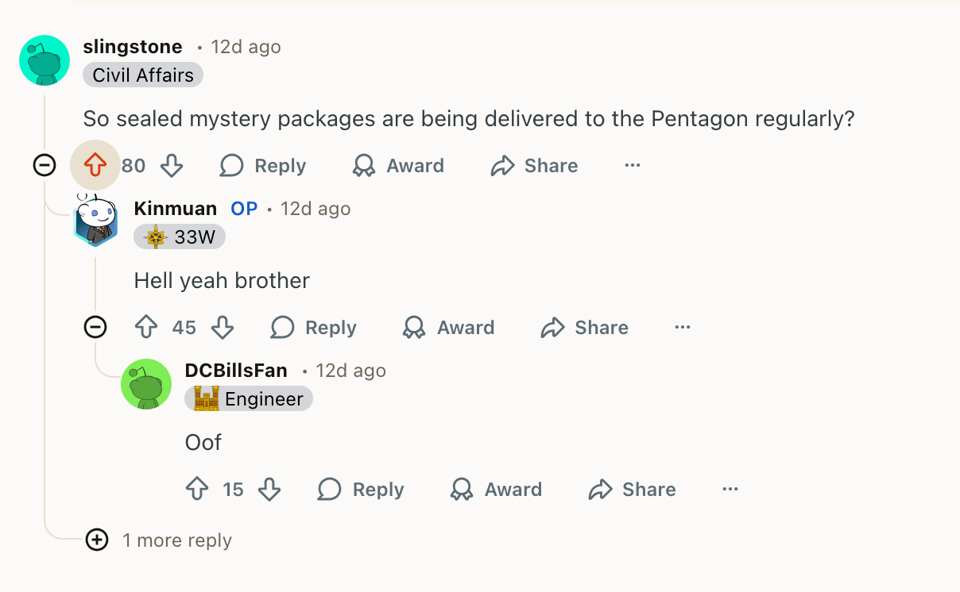Reply to slingstone's comment
The height and width of the screenshot is (592, 960).
coord(263,165)
